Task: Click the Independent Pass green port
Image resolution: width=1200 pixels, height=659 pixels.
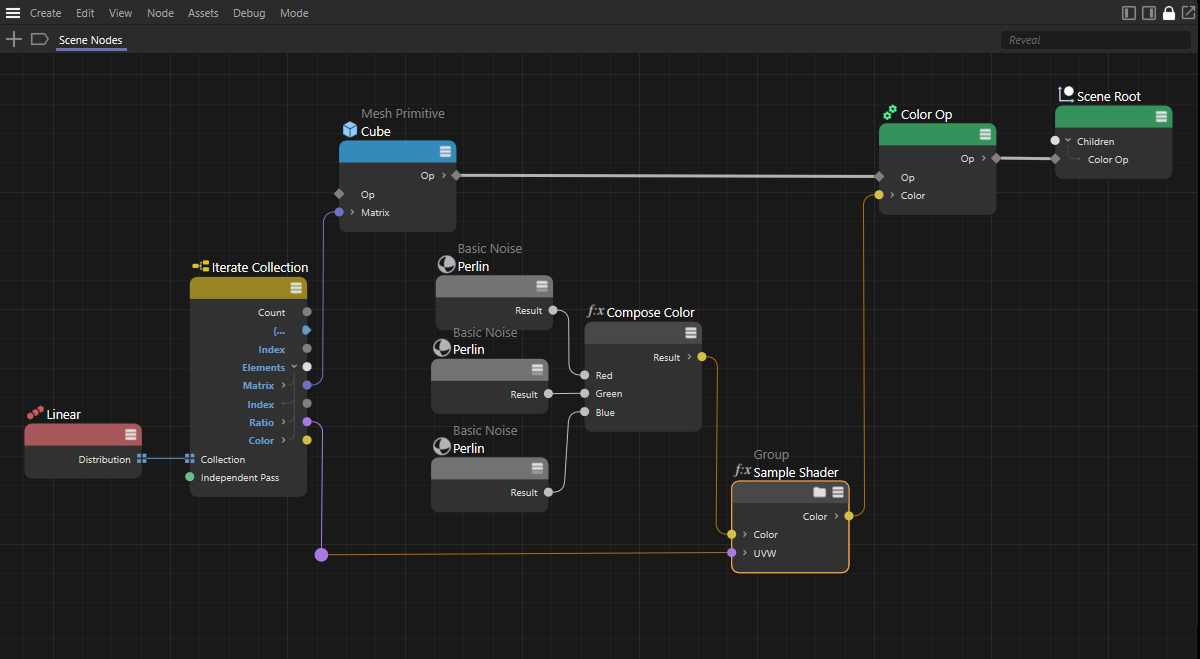Action: [190, 477]
